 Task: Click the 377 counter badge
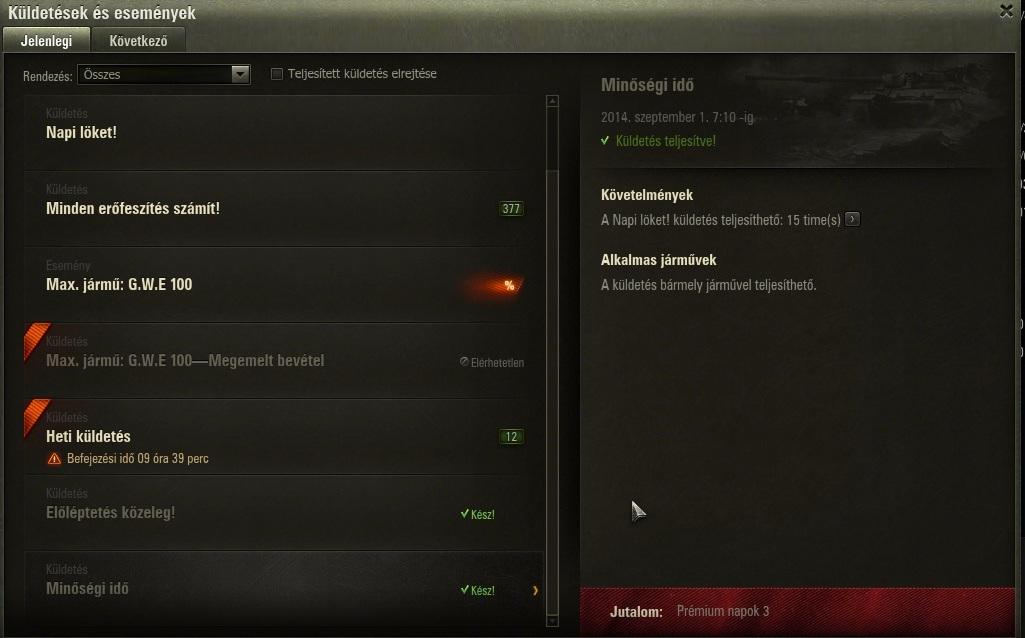pos(511,209)
